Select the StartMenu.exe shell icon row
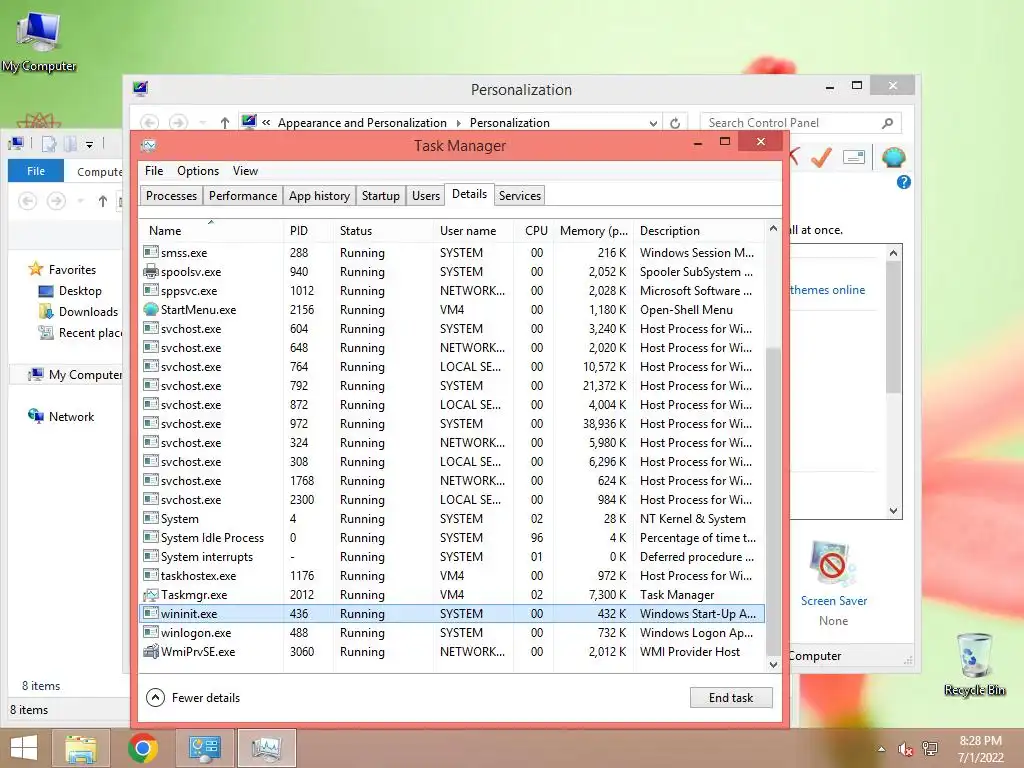1024x768 pixels. (x=151, y=310)
